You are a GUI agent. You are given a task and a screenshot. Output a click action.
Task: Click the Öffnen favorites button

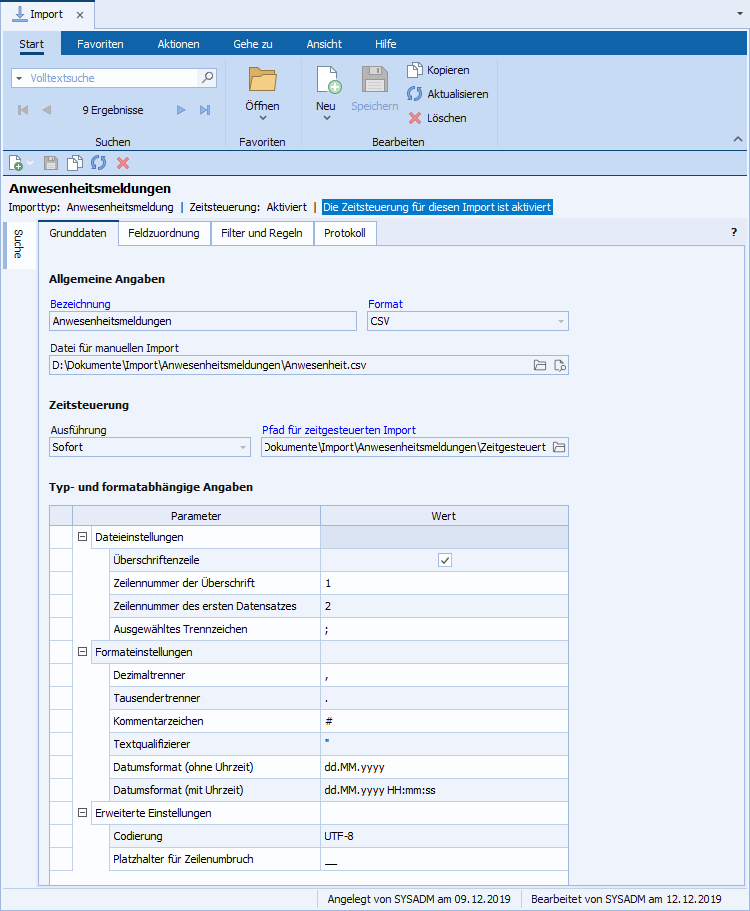[x=262, y=90]
